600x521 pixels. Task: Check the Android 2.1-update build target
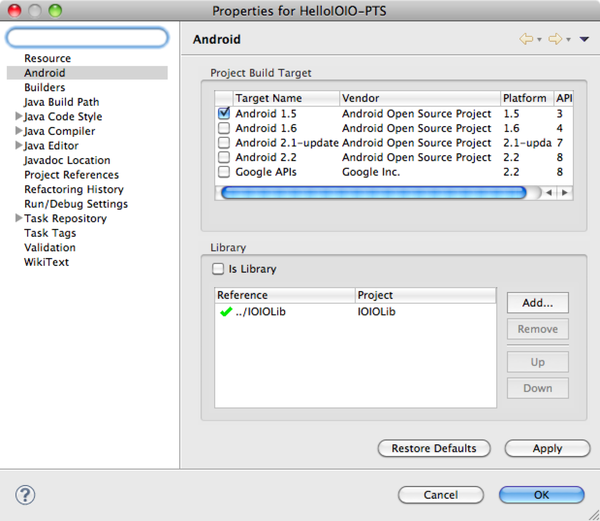(x=224, y=142)
